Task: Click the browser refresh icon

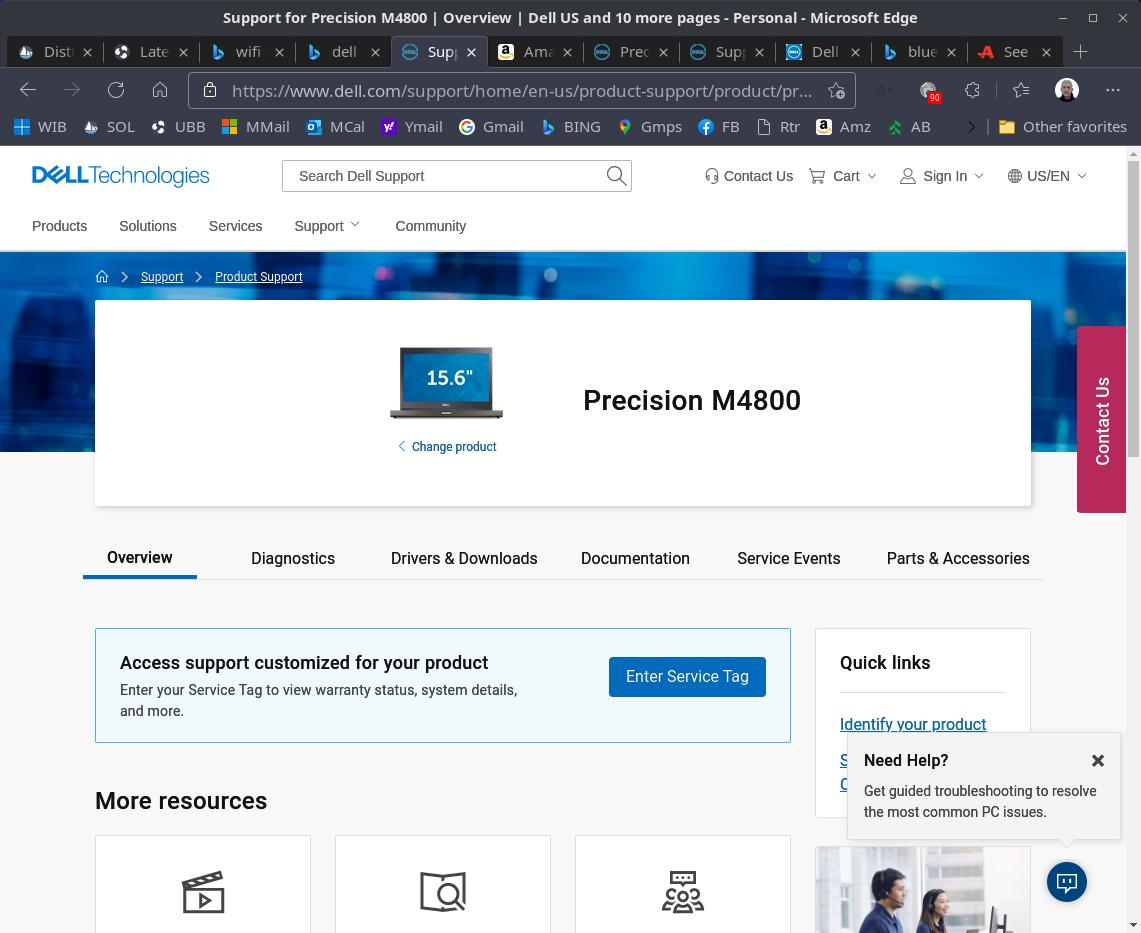Action: [x=116, y=90]
